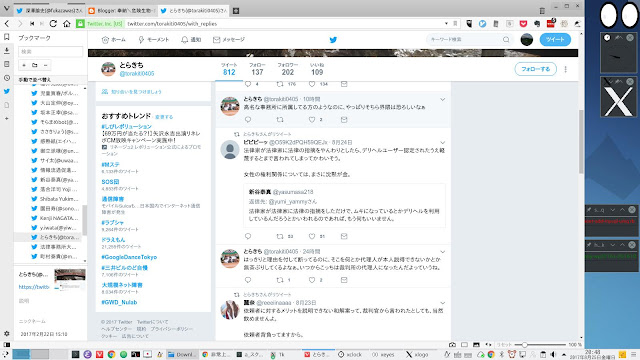Toggle panel visibility in status bar
The width and height of the screenshot is (640, 360).
(7, 345)
